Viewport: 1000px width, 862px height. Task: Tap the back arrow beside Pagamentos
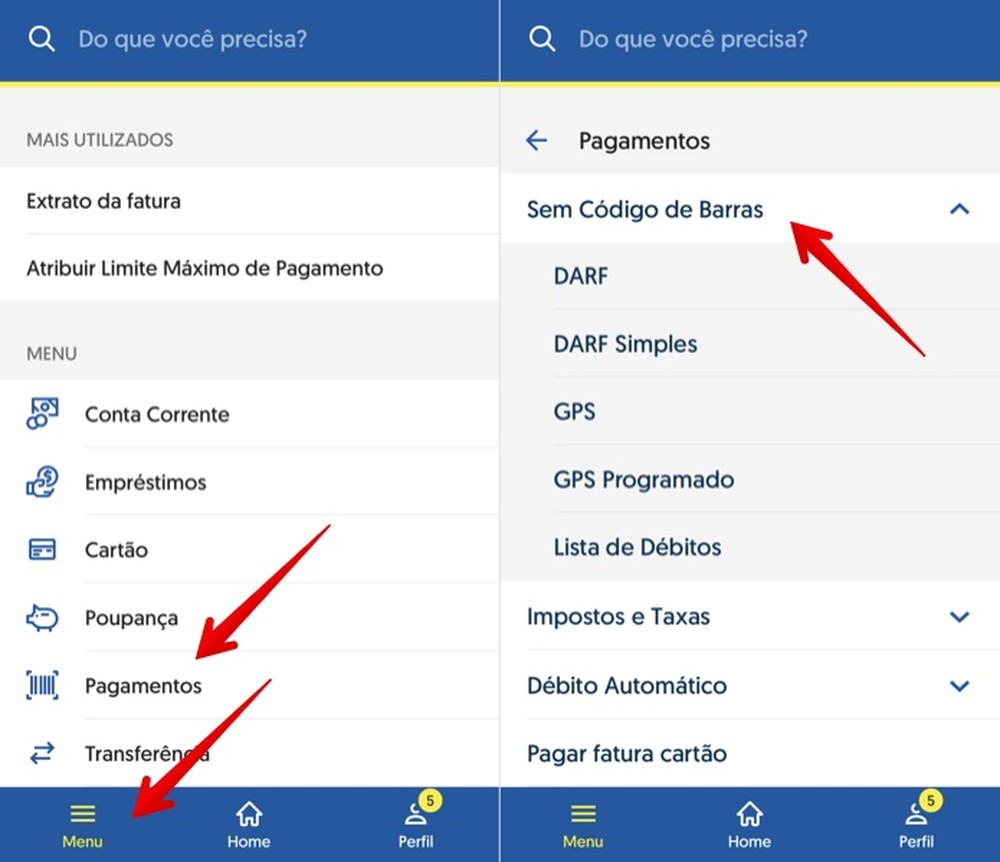pyautogui.click(x=537, y=141)
